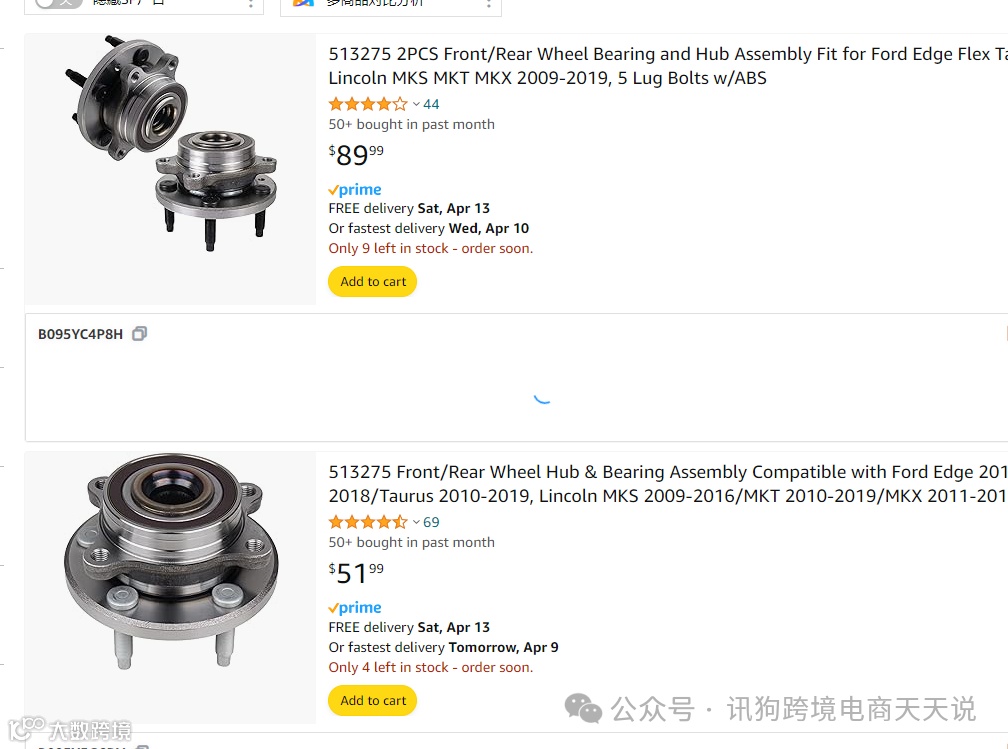Add the $51.99 wheel hub to cart

[373, 700]
